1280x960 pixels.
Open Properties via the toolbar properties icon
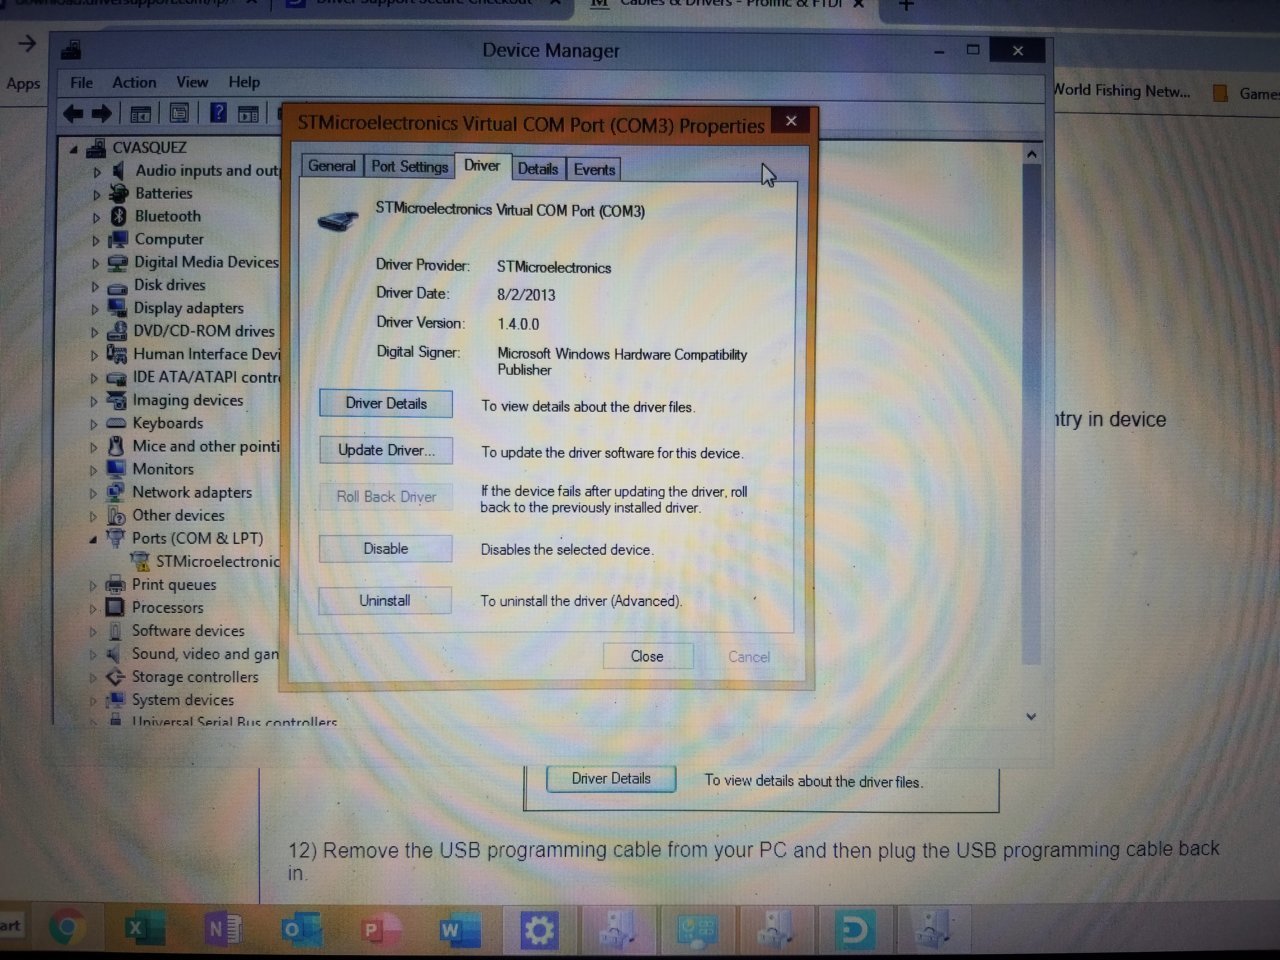(179, 114)
